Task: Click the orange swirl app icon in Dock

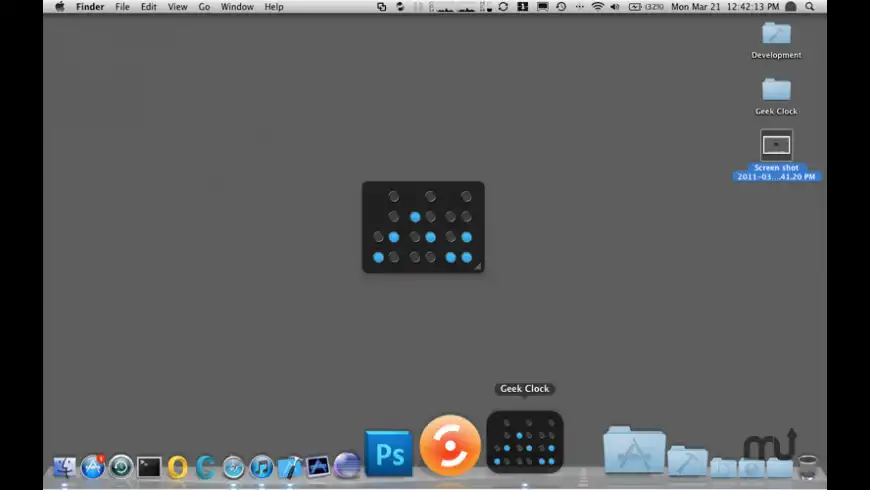Action: tap(450, 445)
